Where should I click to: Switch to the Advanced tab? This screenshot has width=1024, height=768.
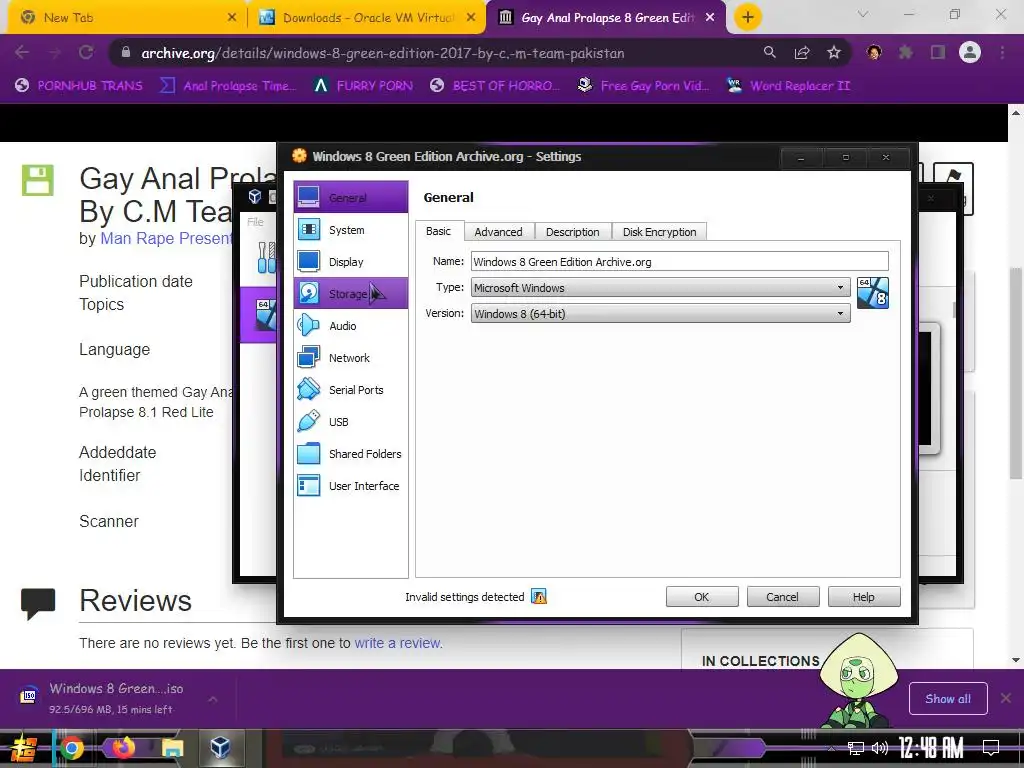click(x=498, y=232)
